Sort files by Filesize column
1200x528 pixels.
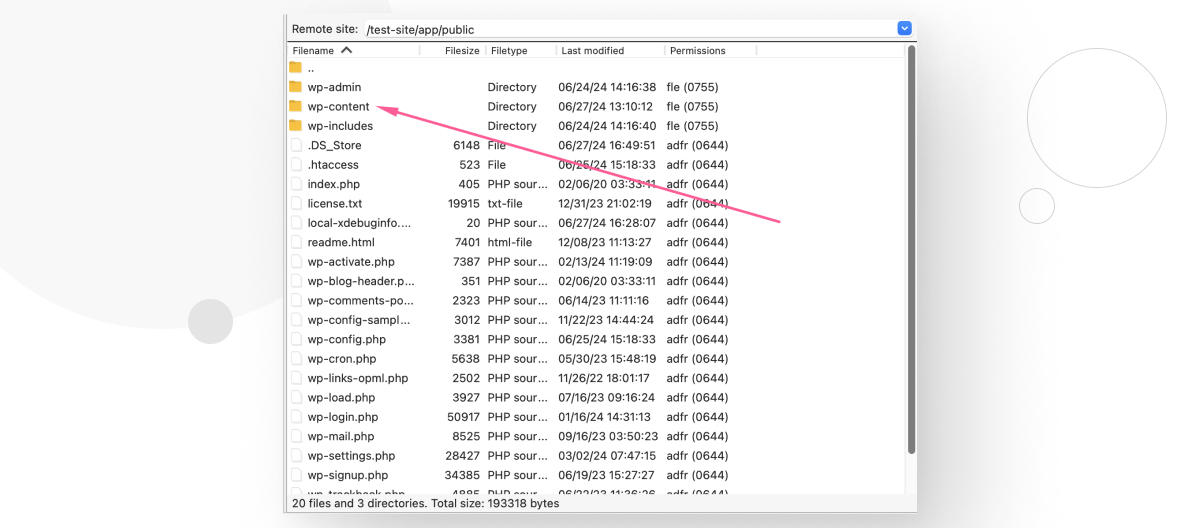pos(462,50)
